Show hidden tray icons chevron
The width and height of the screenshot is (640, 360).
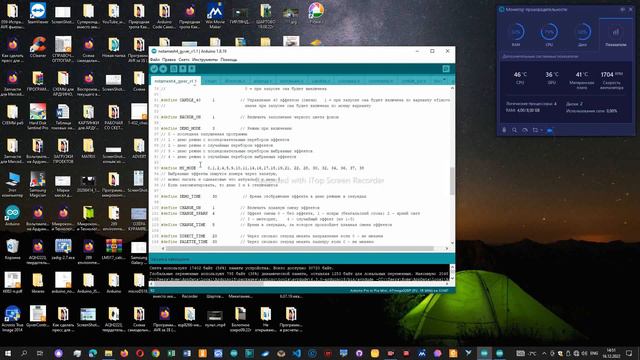[544, 353]
